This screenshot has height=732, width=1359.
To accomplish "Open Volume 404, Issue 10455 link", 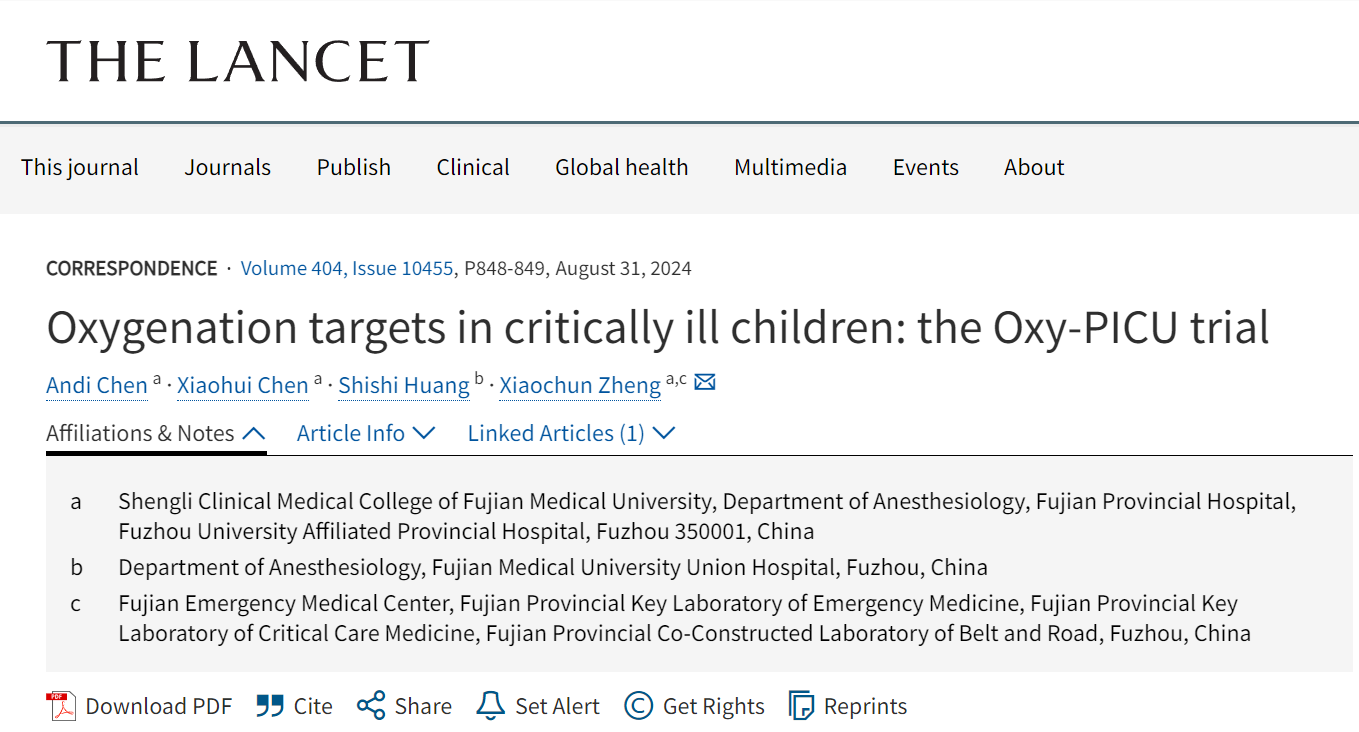I will (348, 269).
